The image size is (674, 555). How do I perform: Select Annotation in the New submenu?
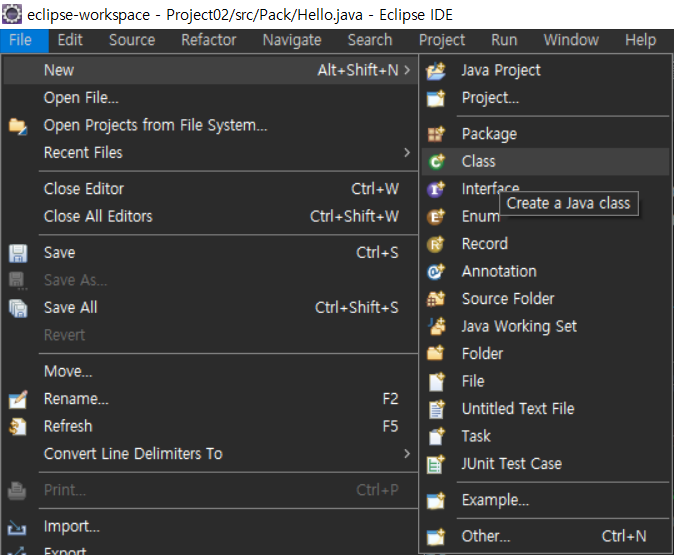pos(545,272)
